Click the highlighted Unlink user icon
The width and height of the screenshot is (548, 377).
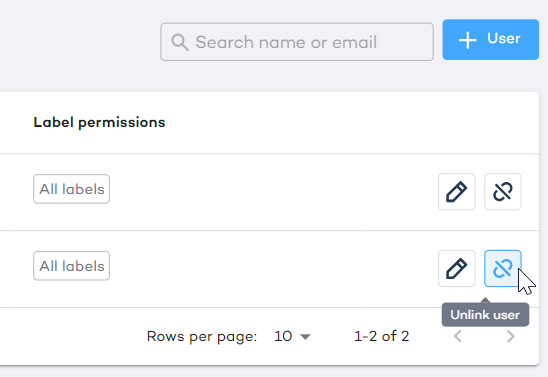[x=503, y=268]
